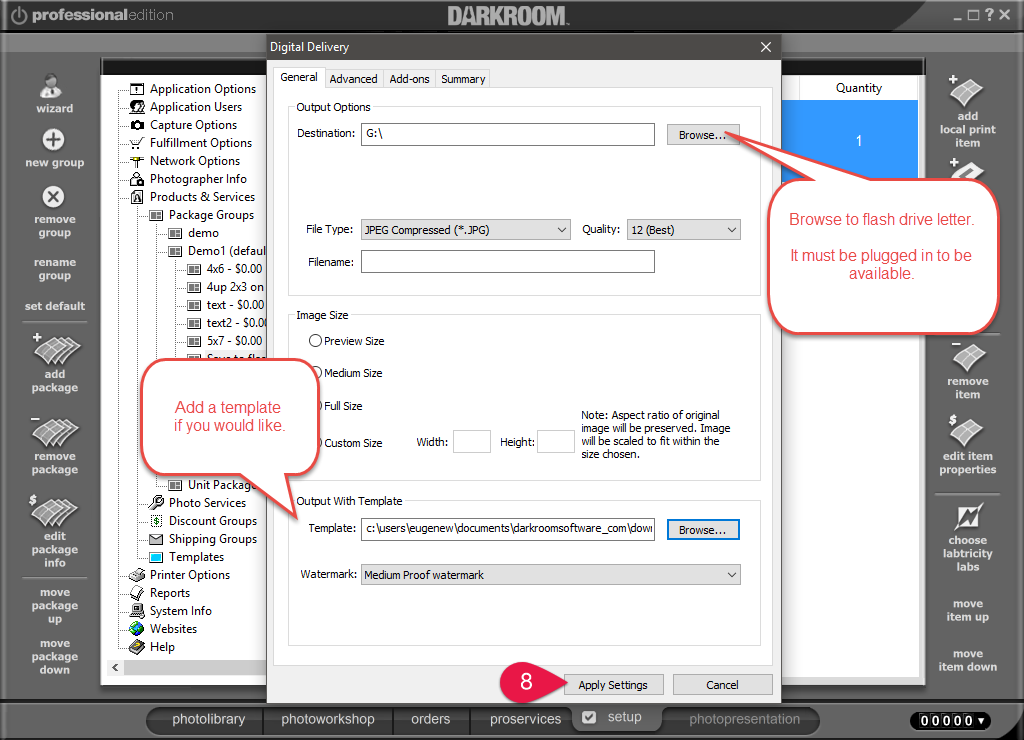Click the Filename input field
Screen dimensions: 1024x740
(x=507, y=262)
